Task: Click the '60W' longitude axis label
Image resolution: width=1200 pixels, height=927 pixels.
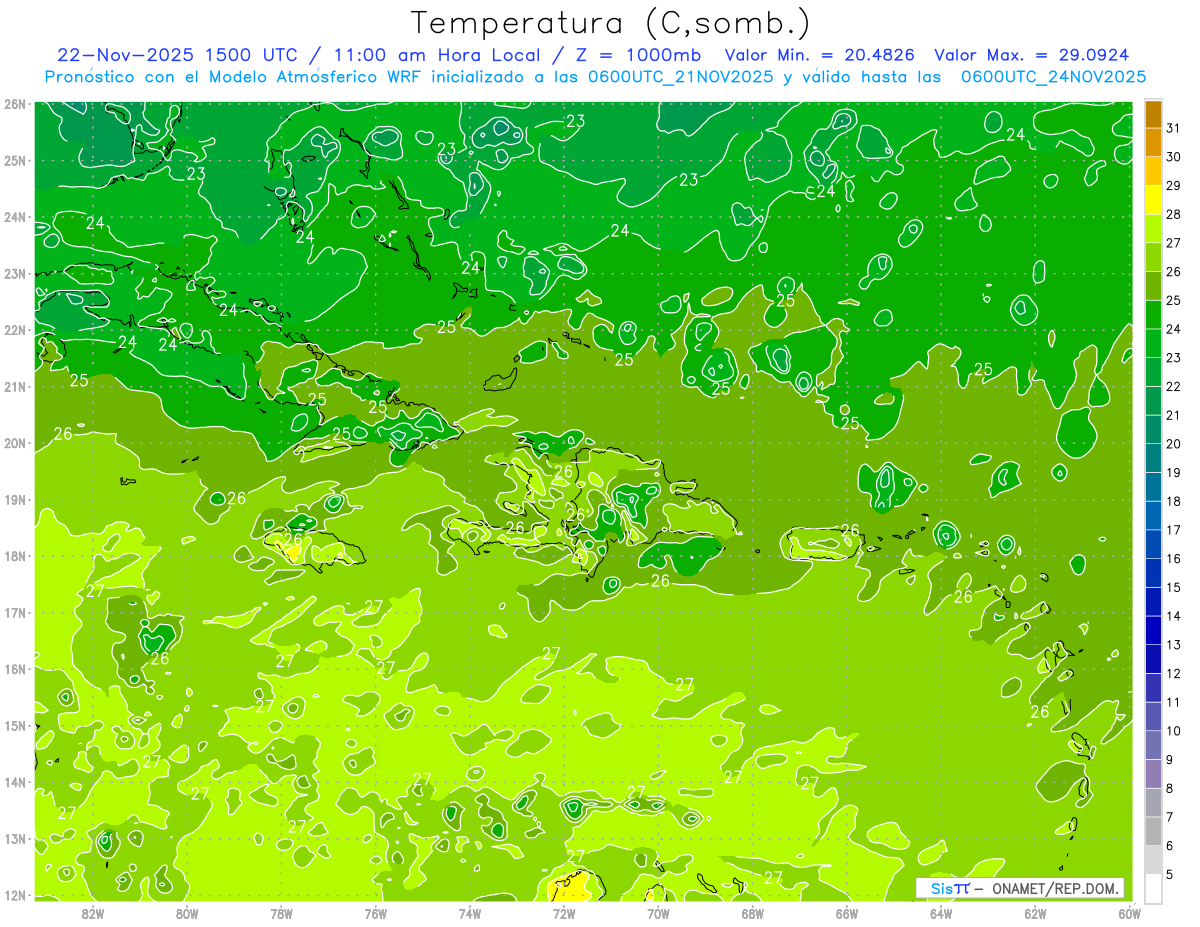Action: [x=1129, y=913]
